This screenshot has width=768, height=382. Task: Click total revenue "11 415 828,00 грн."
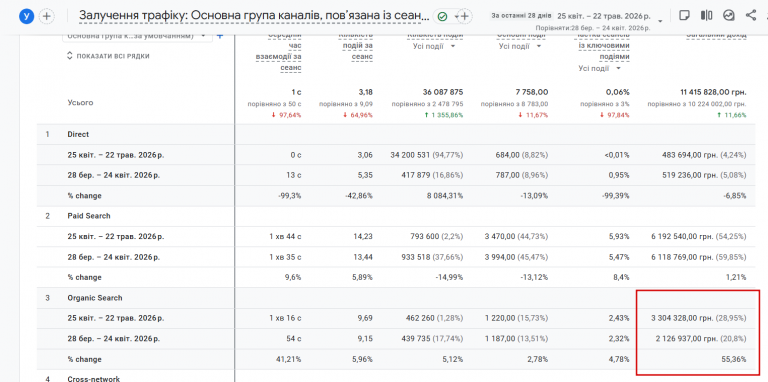coord(714,92)
